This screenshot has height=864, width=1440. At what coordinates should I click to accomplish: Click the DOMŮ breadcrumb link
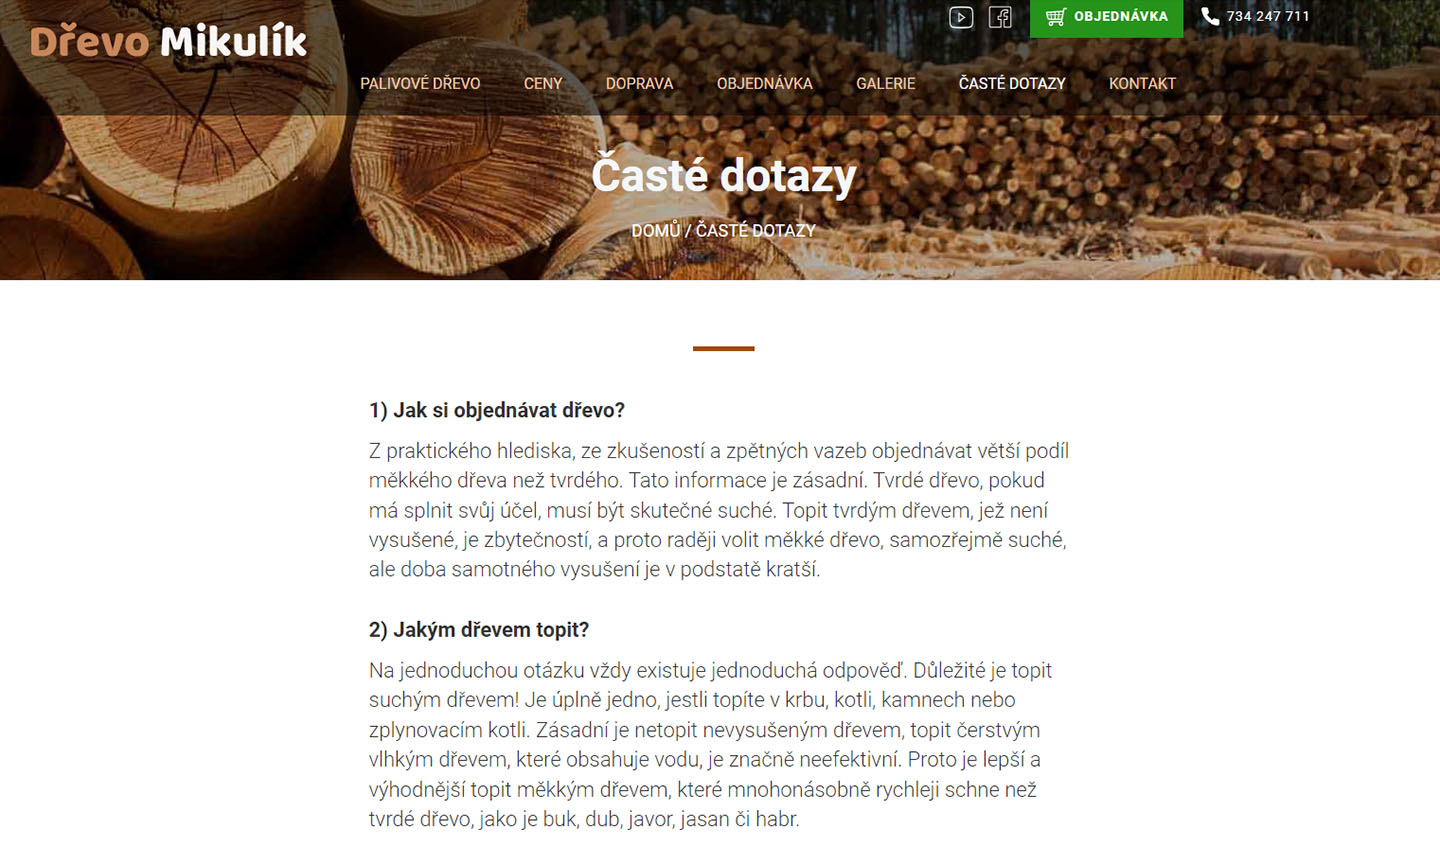pos(655,230)
